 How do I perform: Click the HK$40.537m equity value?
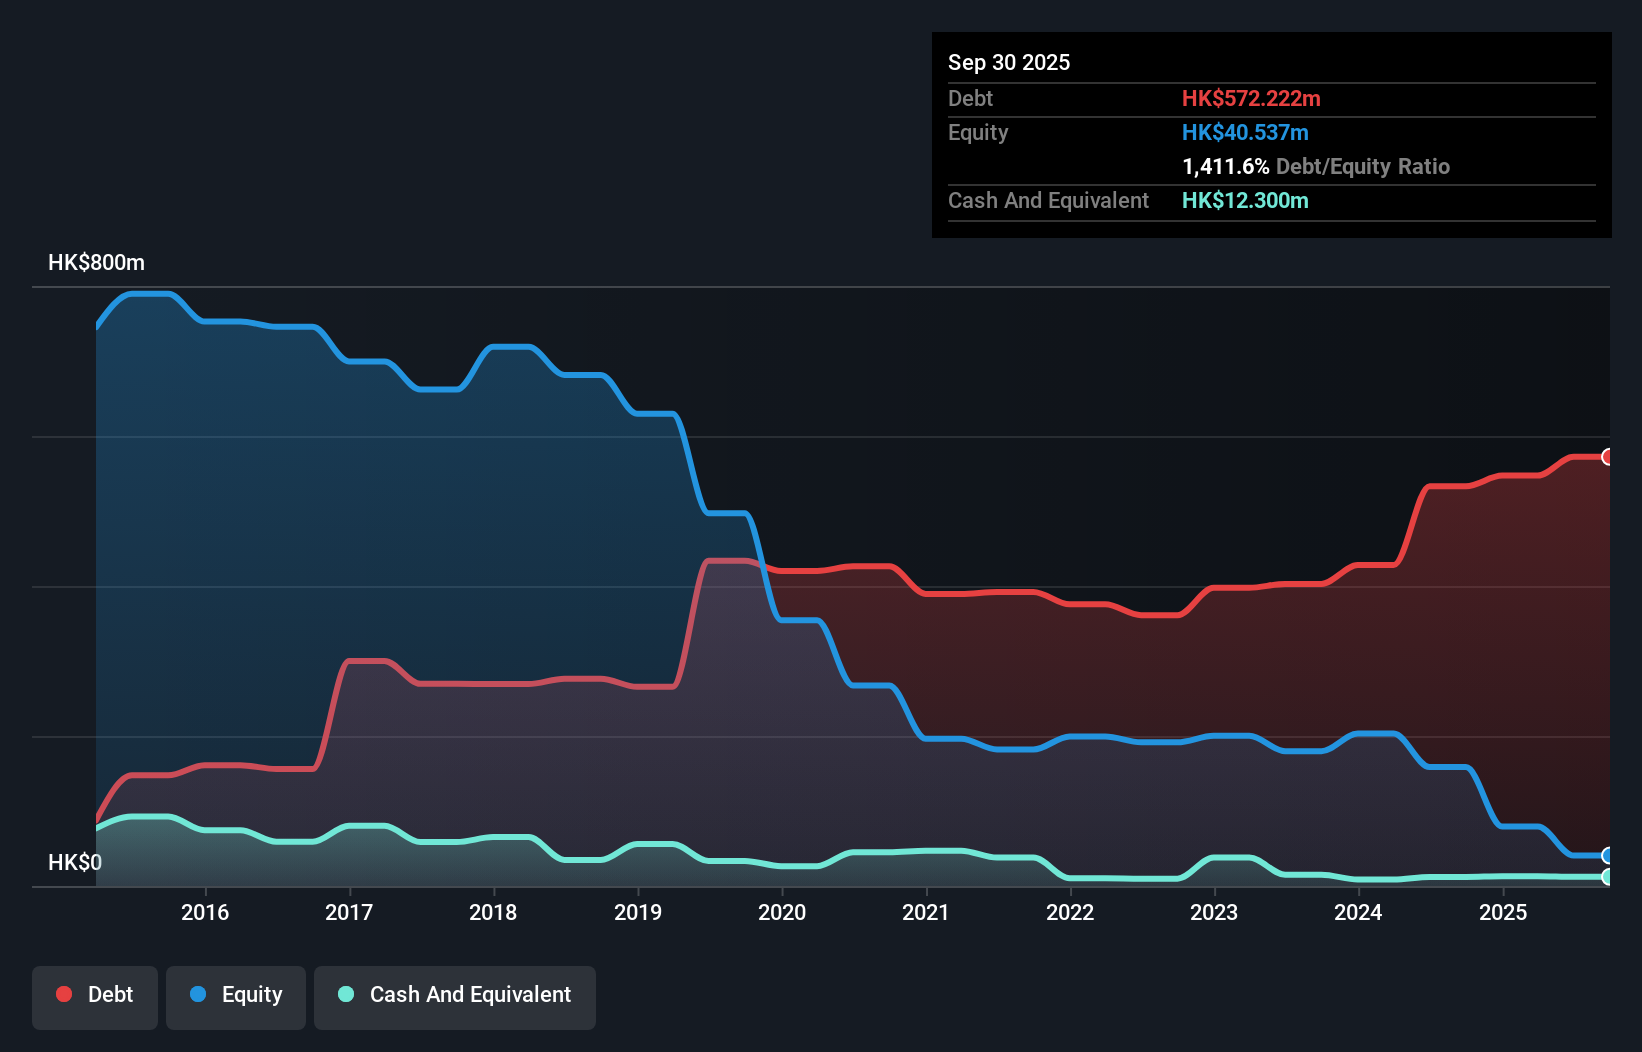(1245, 132)
